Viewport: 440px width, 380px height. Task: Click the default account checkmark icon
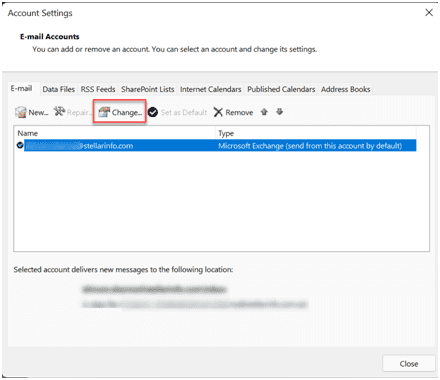click(20, 145)
